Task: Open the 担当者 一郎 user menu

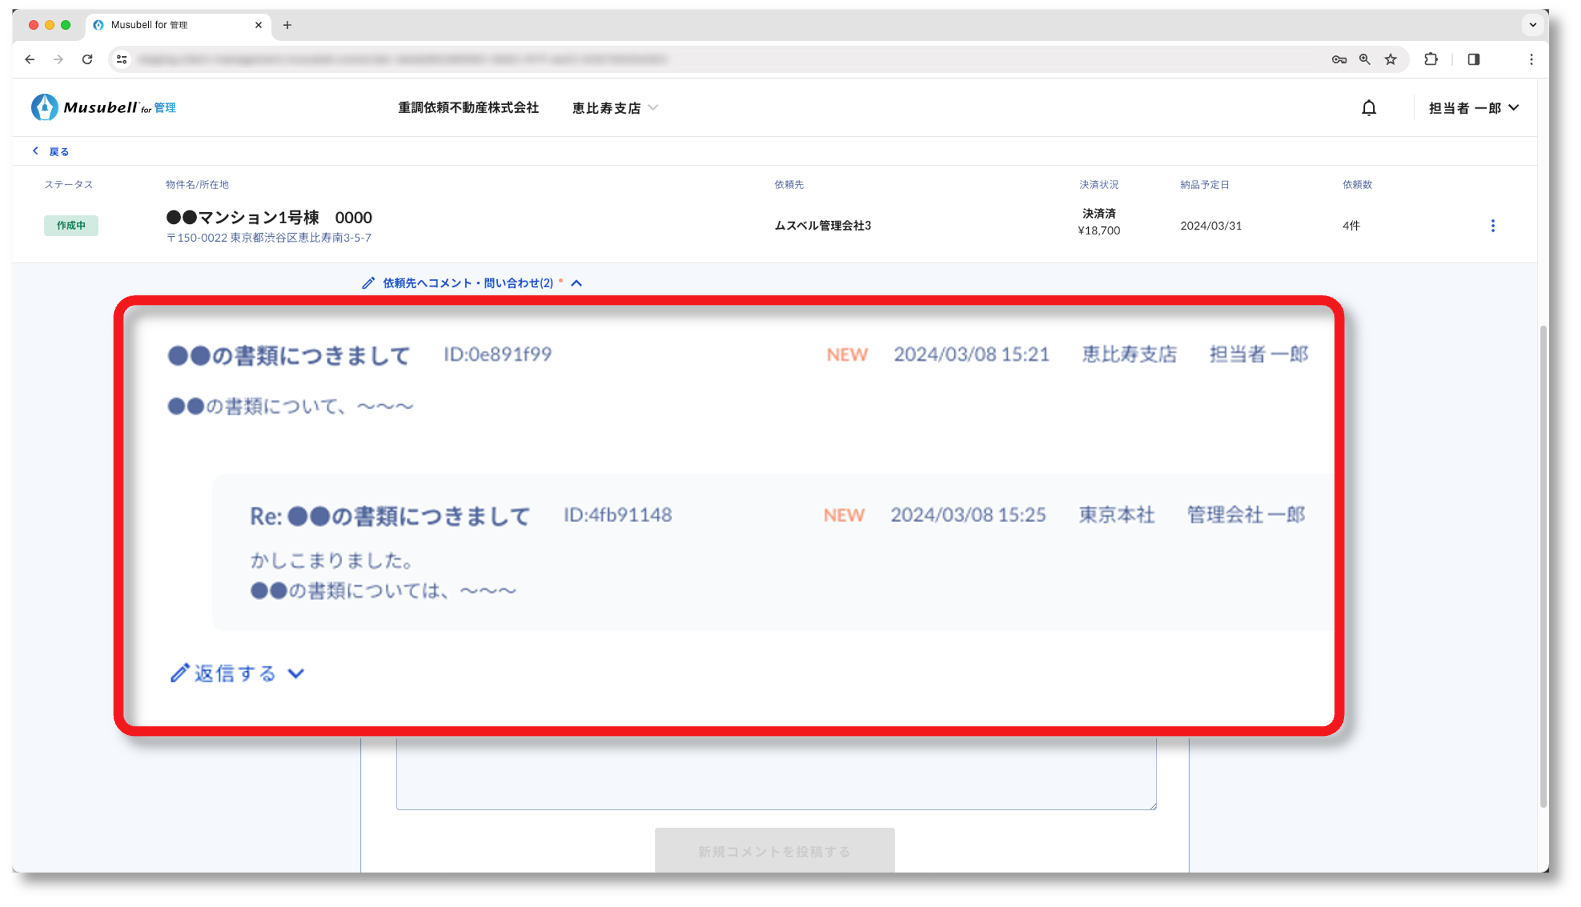Action: 1473,108
